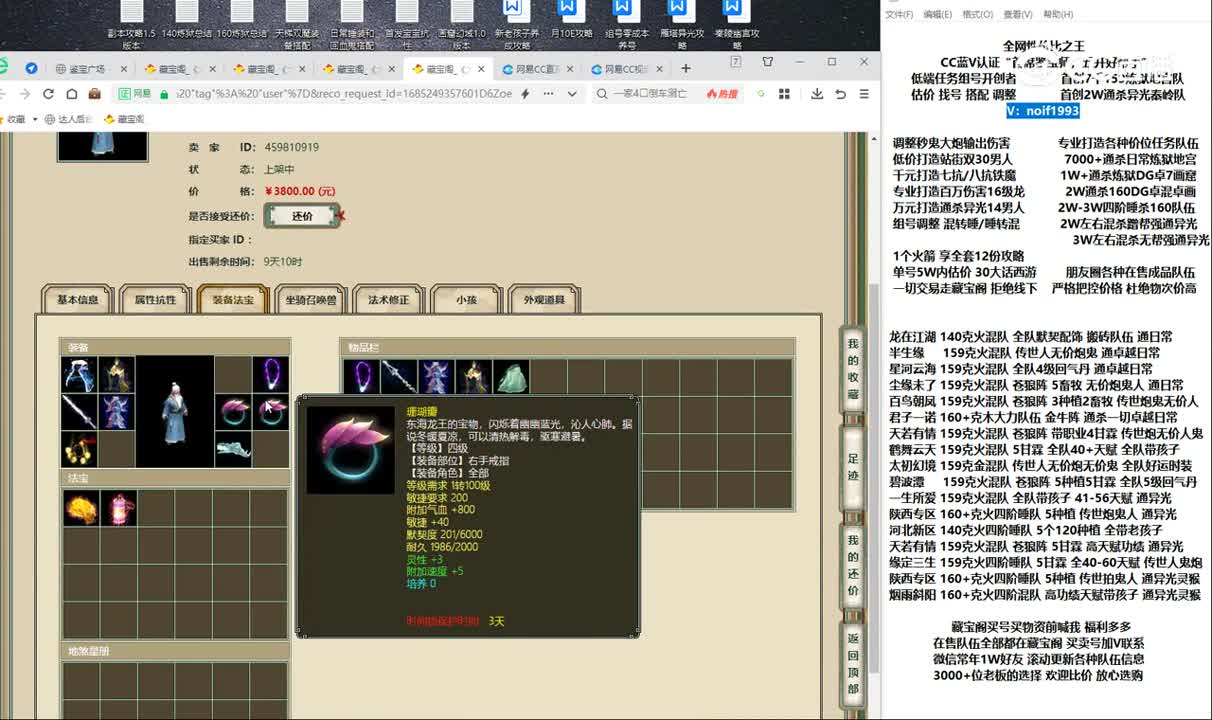The height and width of the screenshot is (720, 1212).
Task: Open the address bar three-dots menu
Action: [x=548, y=94]
